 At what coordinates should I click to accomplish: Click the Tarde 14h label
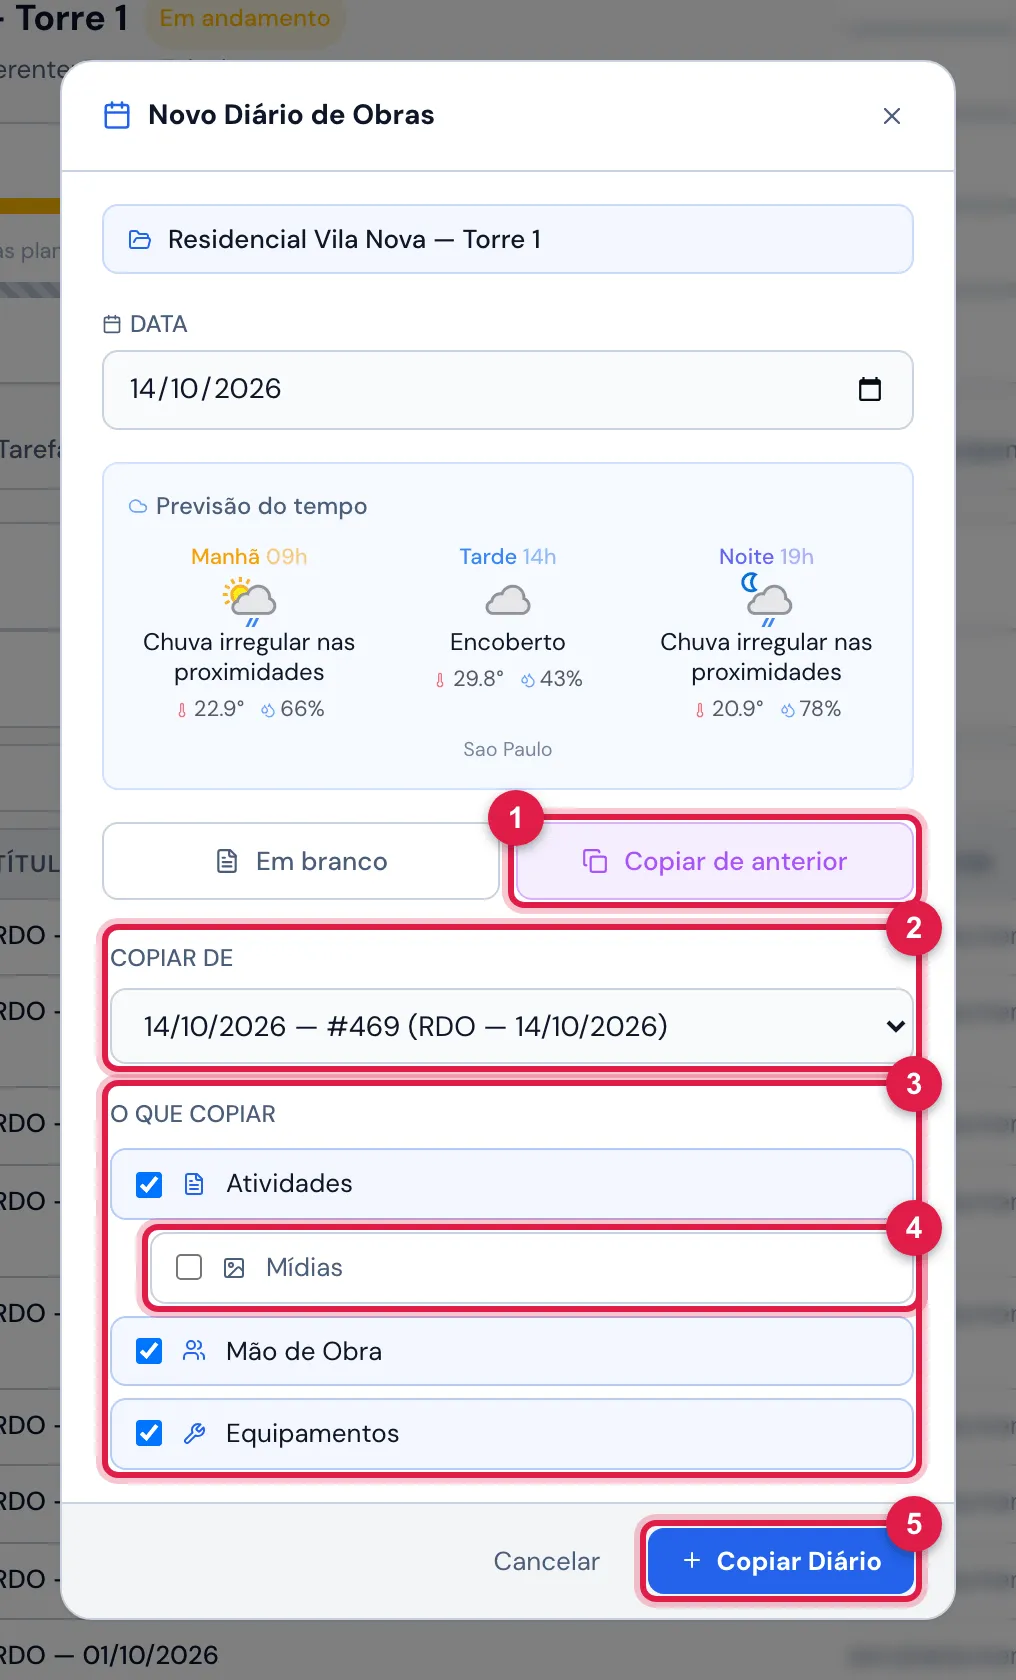(508, 557)
